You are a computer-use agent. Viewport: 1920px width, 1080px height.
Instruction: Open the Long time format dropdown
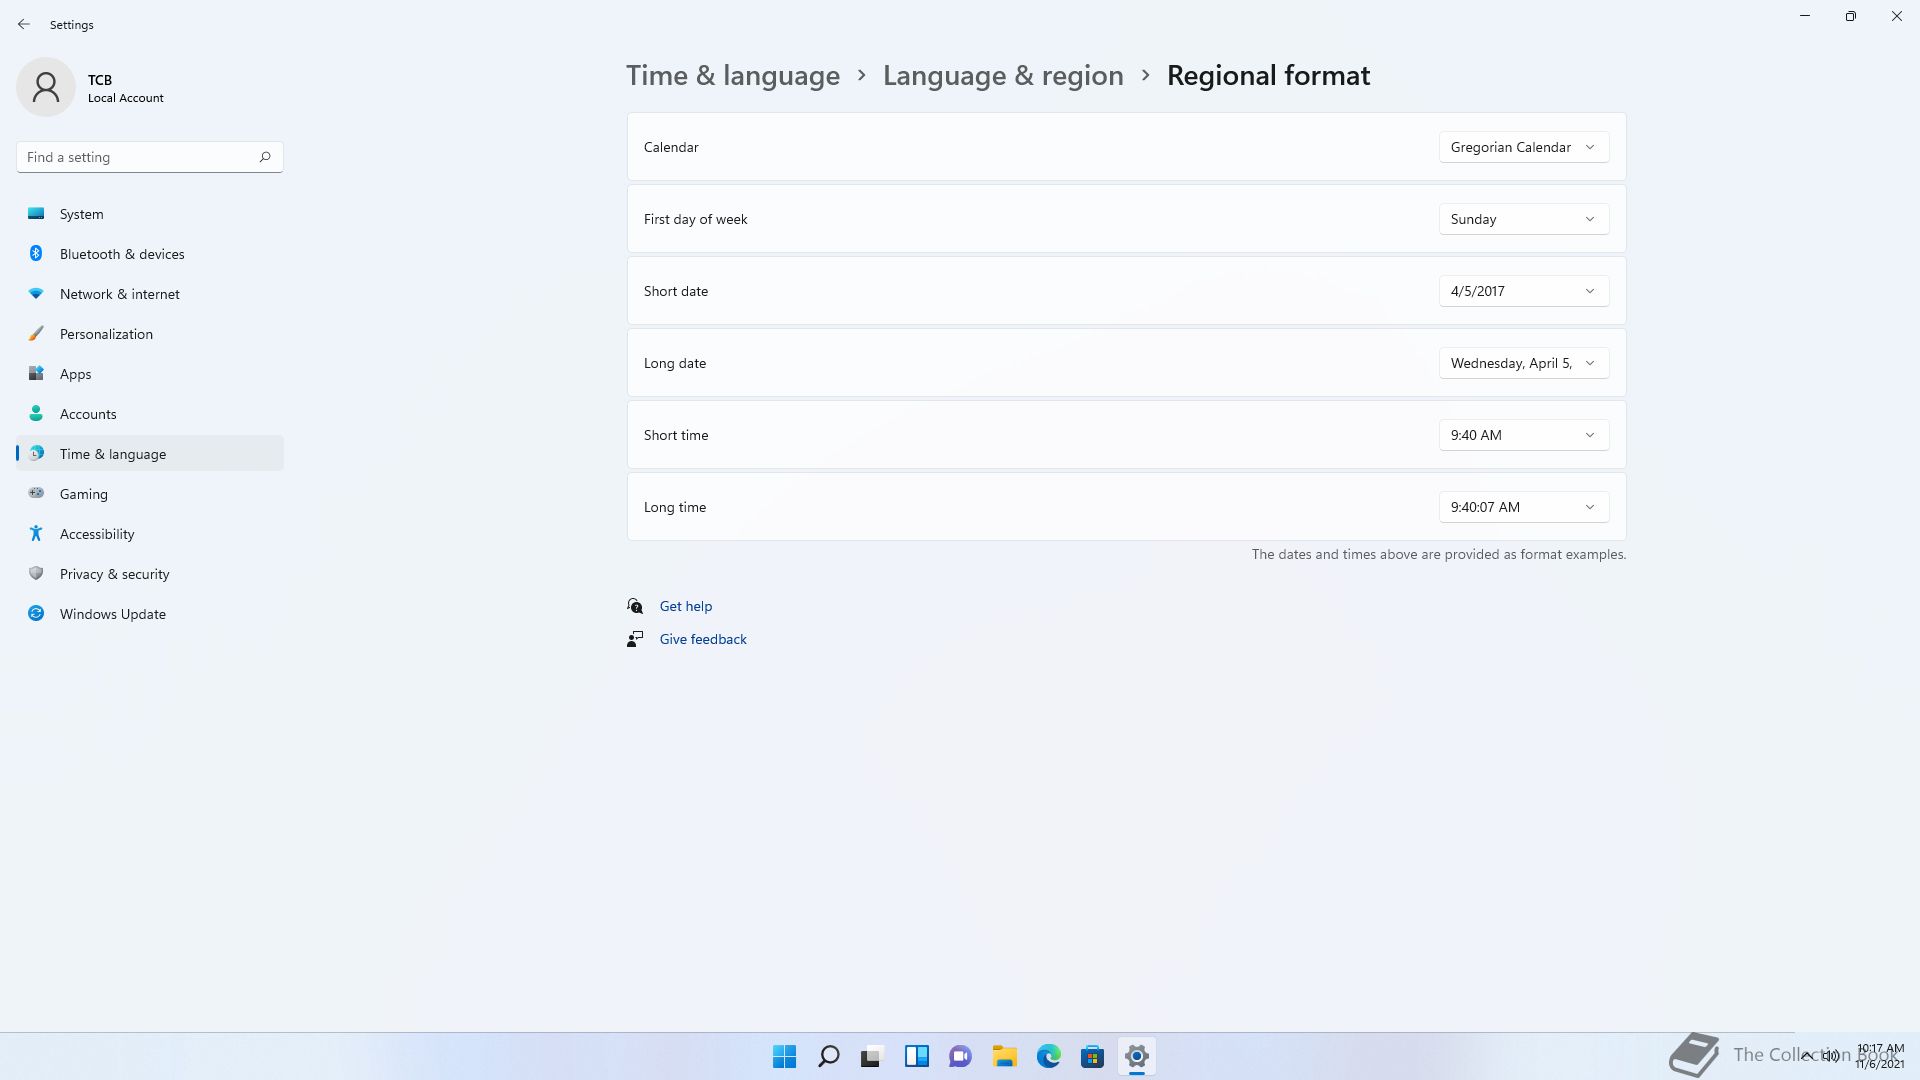(1524, 507)
